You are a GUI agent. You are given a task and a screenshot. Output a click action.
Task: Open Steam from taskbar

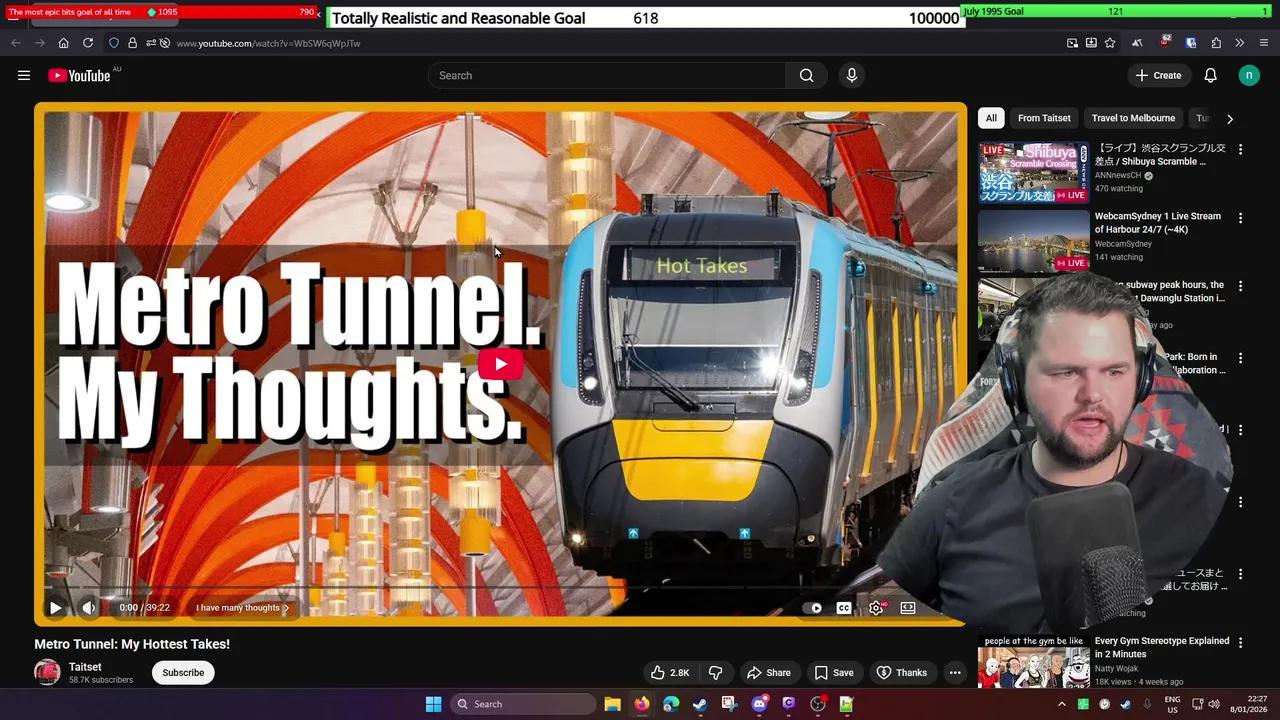click(700, 704)
